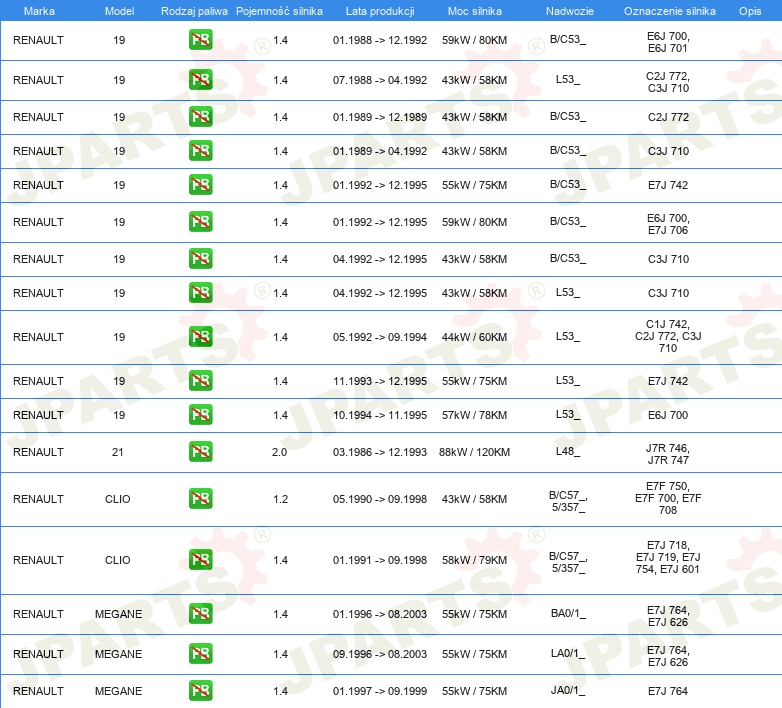The height and width of the screenshot is (708, 782).
Task: Click the petrol icon in the 01.1988 -> 12.1992 row
Action: [x=200, y=40]
